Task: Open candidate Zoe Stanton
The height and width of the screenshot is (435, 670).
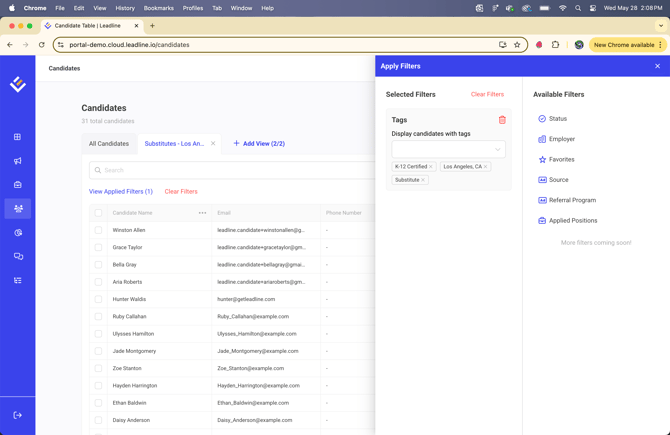Action: click(127, 368)
